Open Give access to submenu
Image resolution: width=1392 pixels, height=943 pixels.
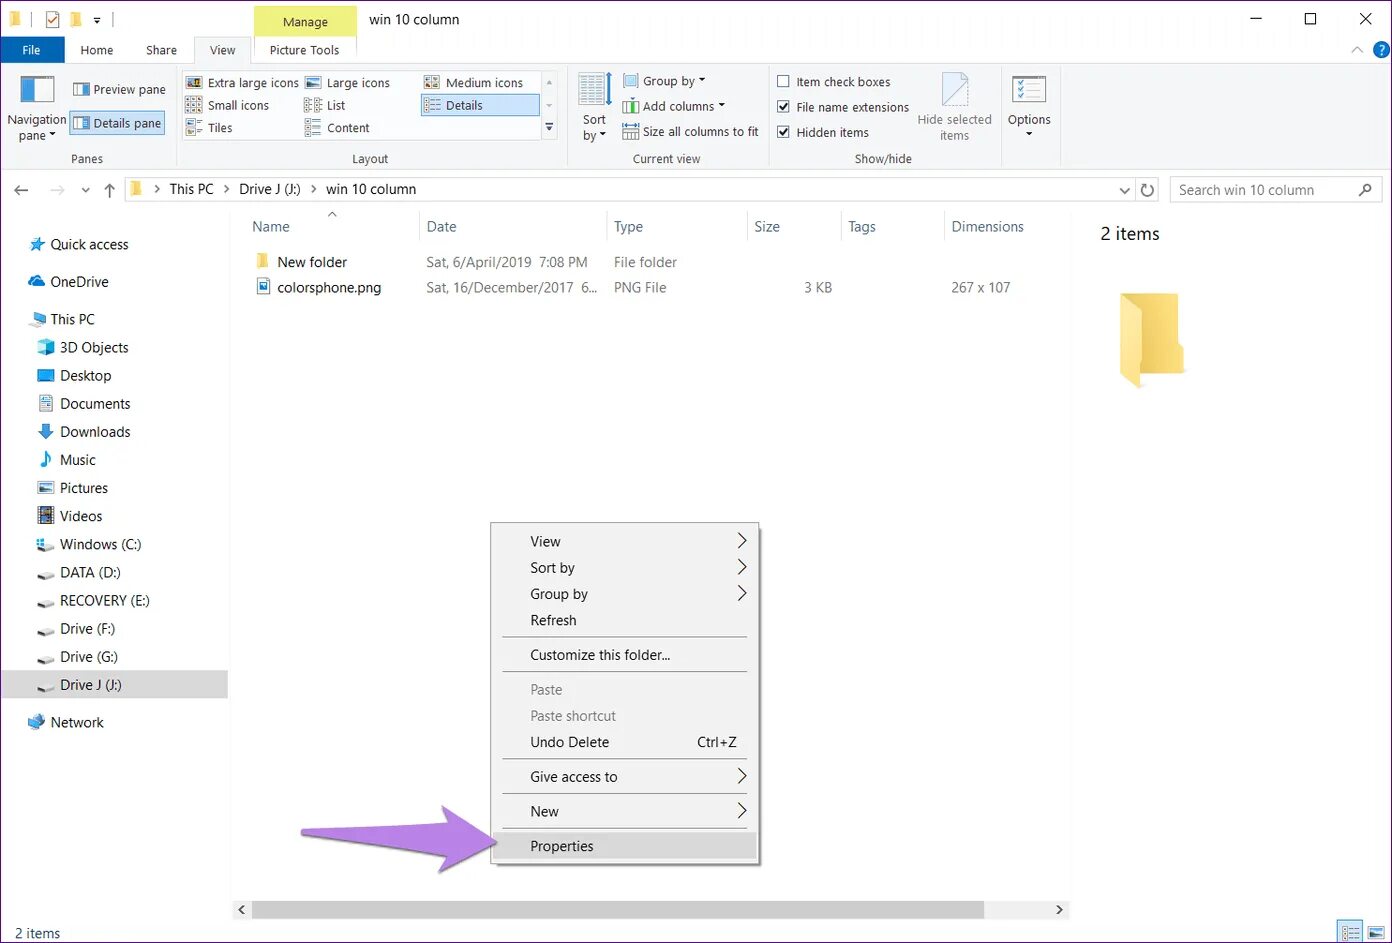click(625, 777)
